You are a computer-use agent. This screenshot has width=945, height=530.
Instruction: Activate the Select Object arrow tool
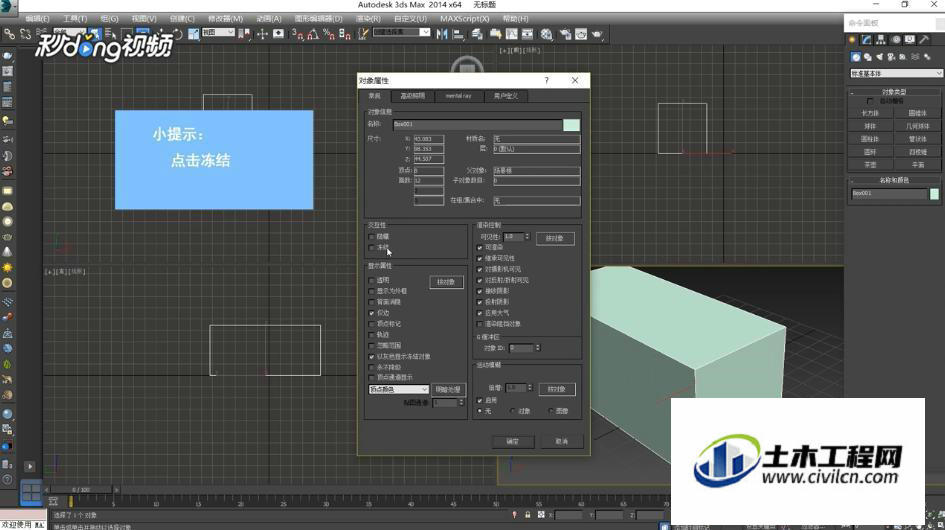tap(95, 34)
